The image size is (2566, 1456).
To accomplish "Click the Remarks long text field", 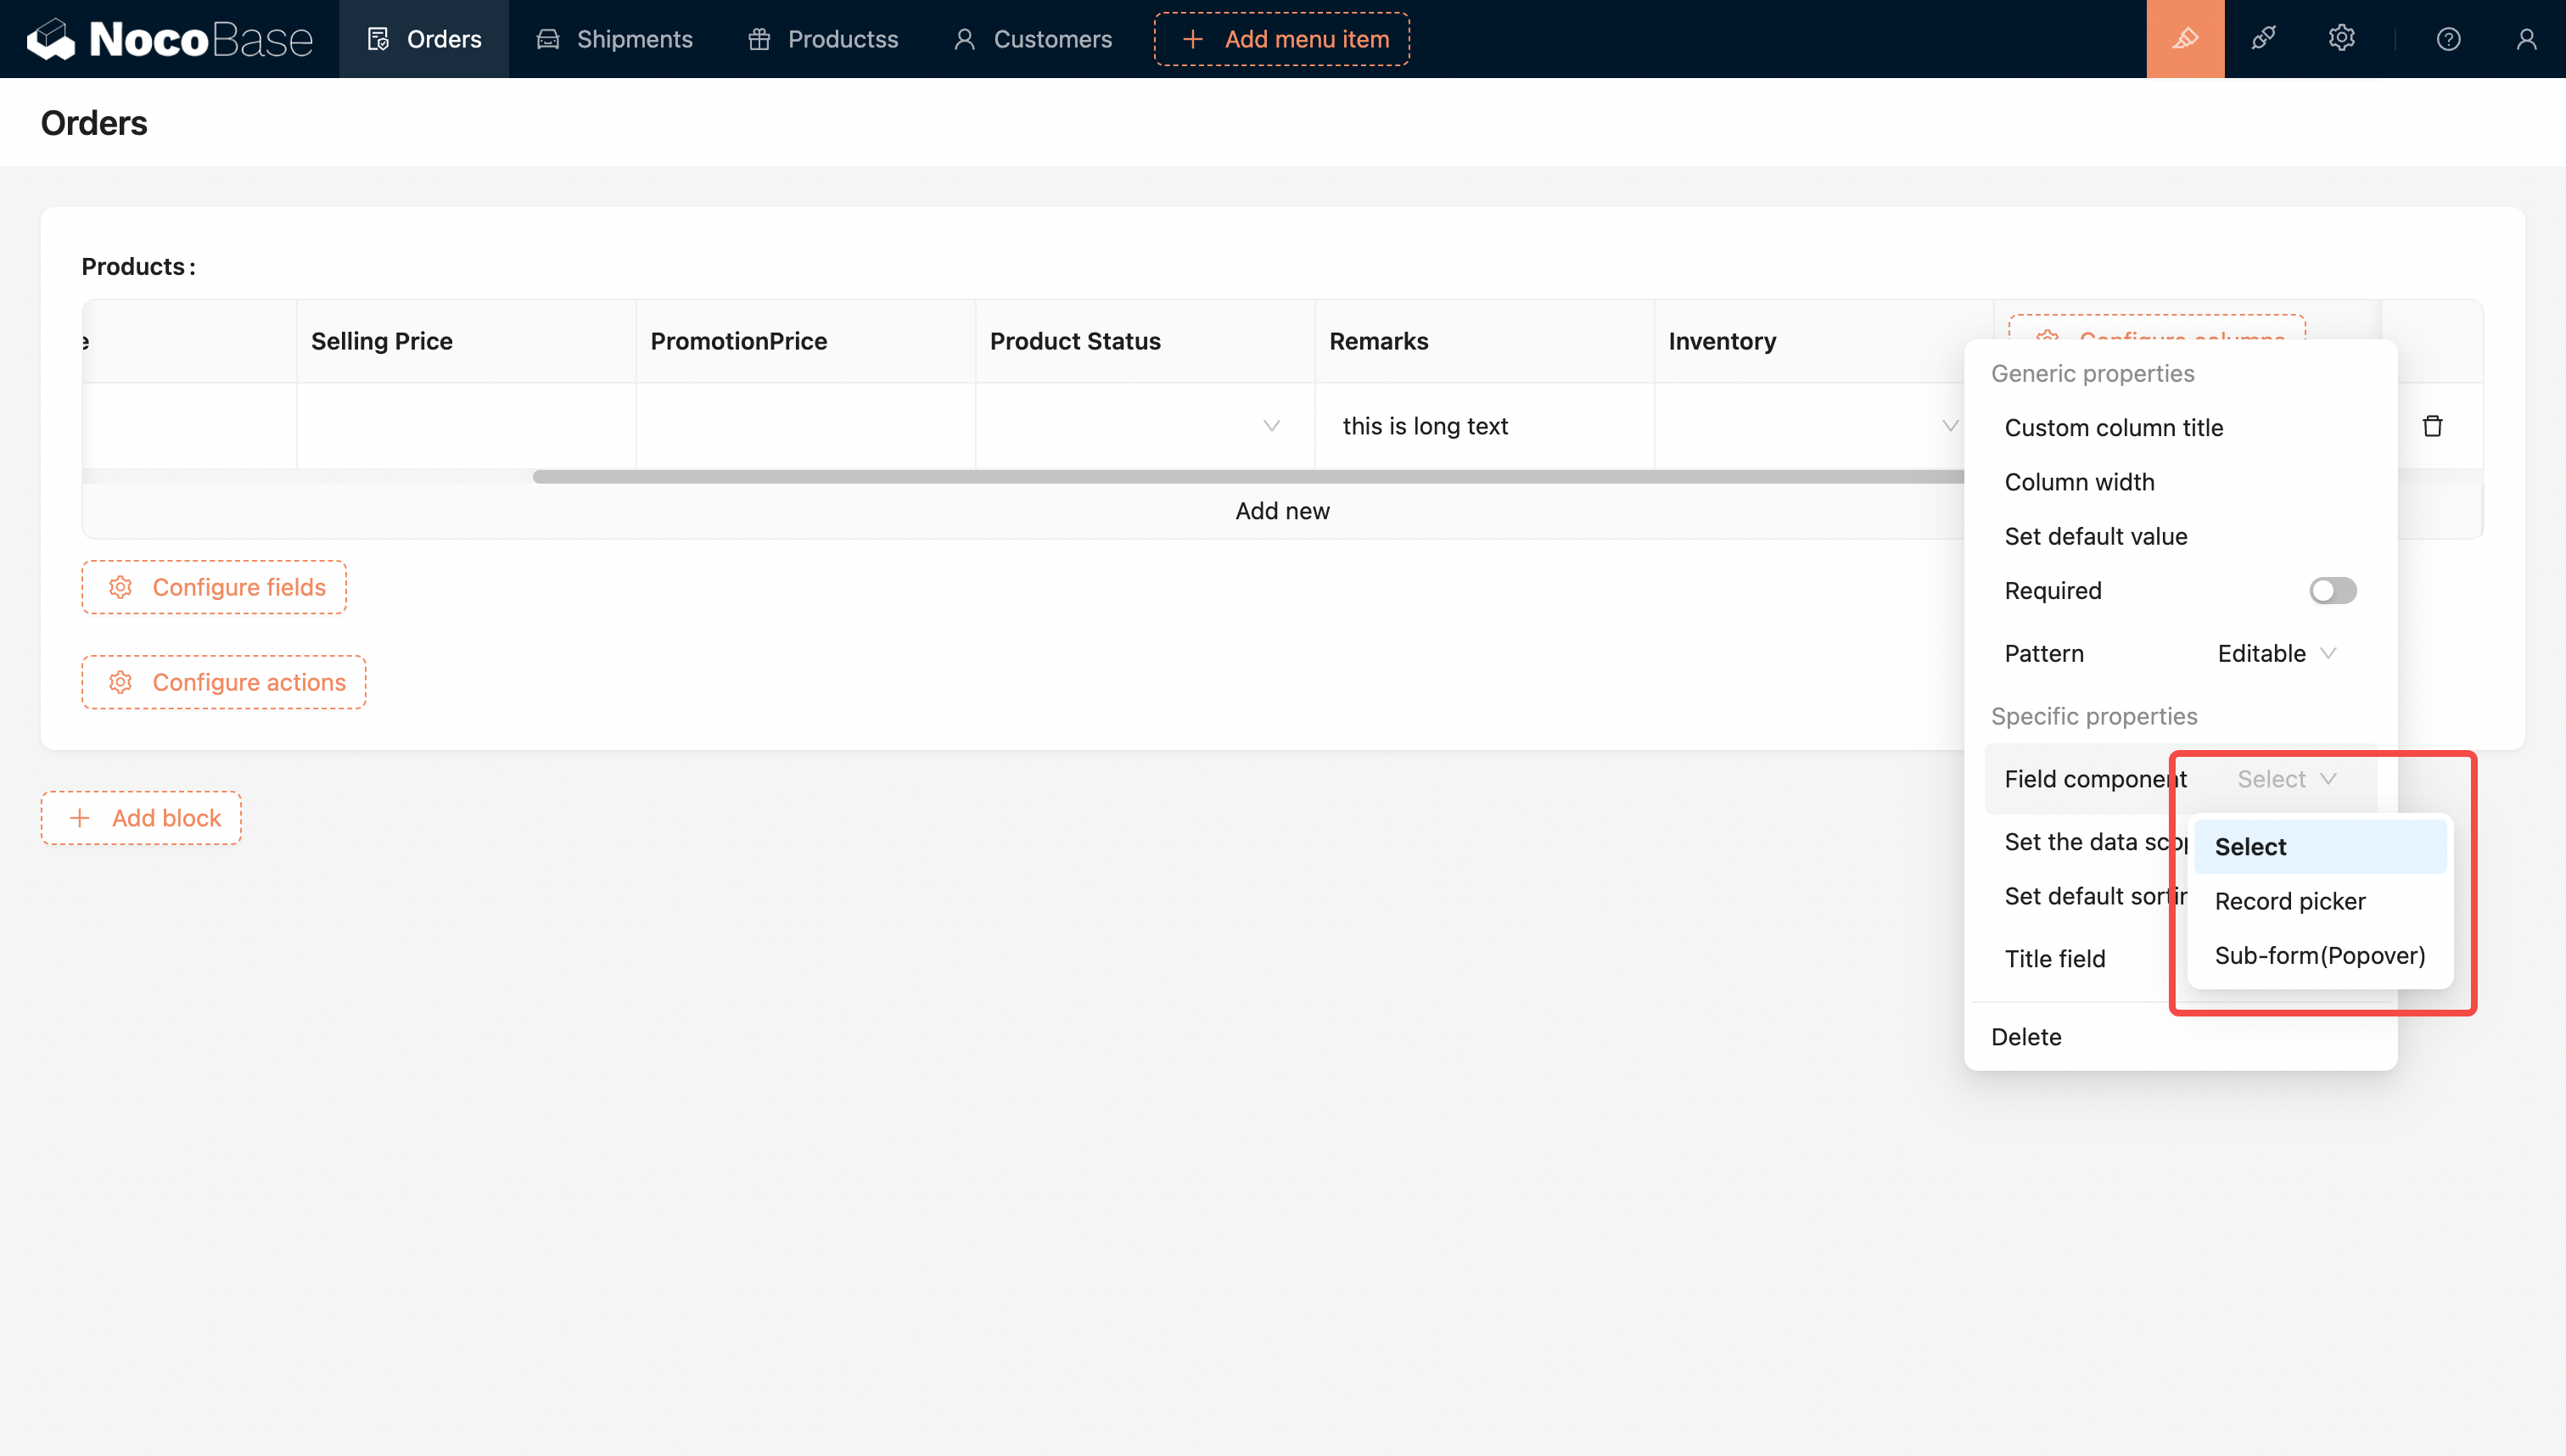I will click(1483, 426).
